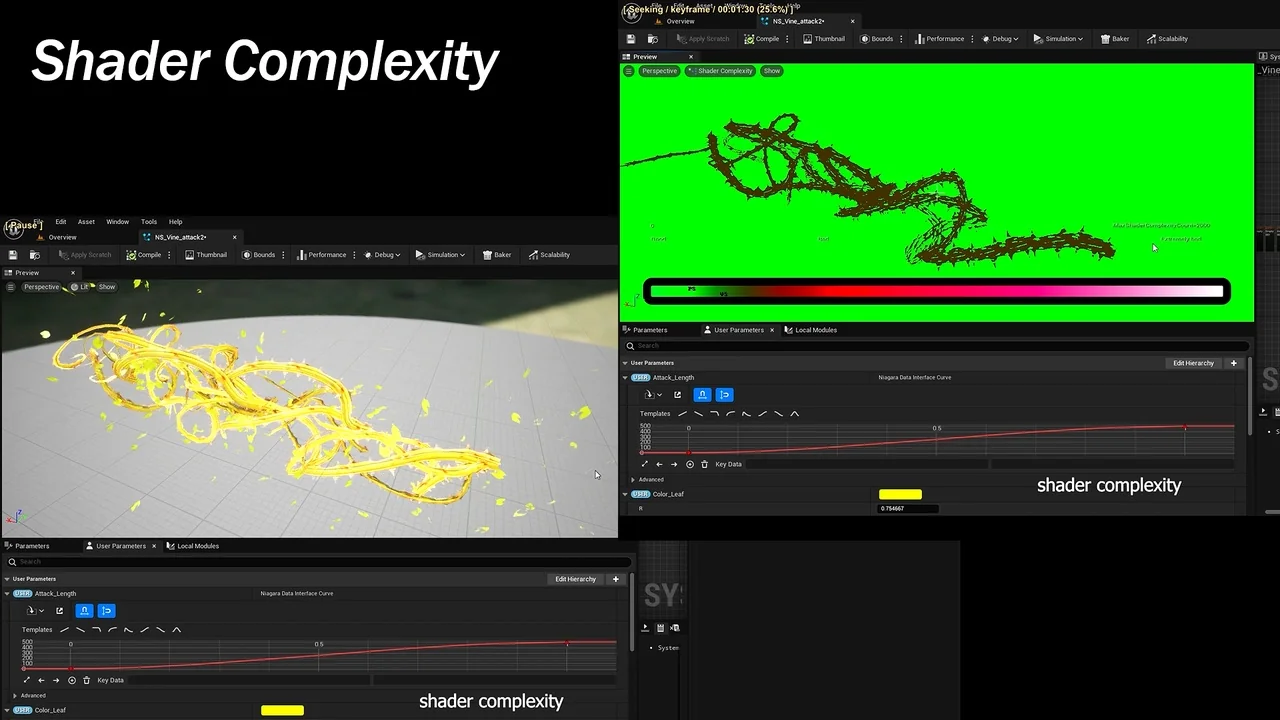
Task: Click the Shader Complexity view mode button
Action: 720,71
